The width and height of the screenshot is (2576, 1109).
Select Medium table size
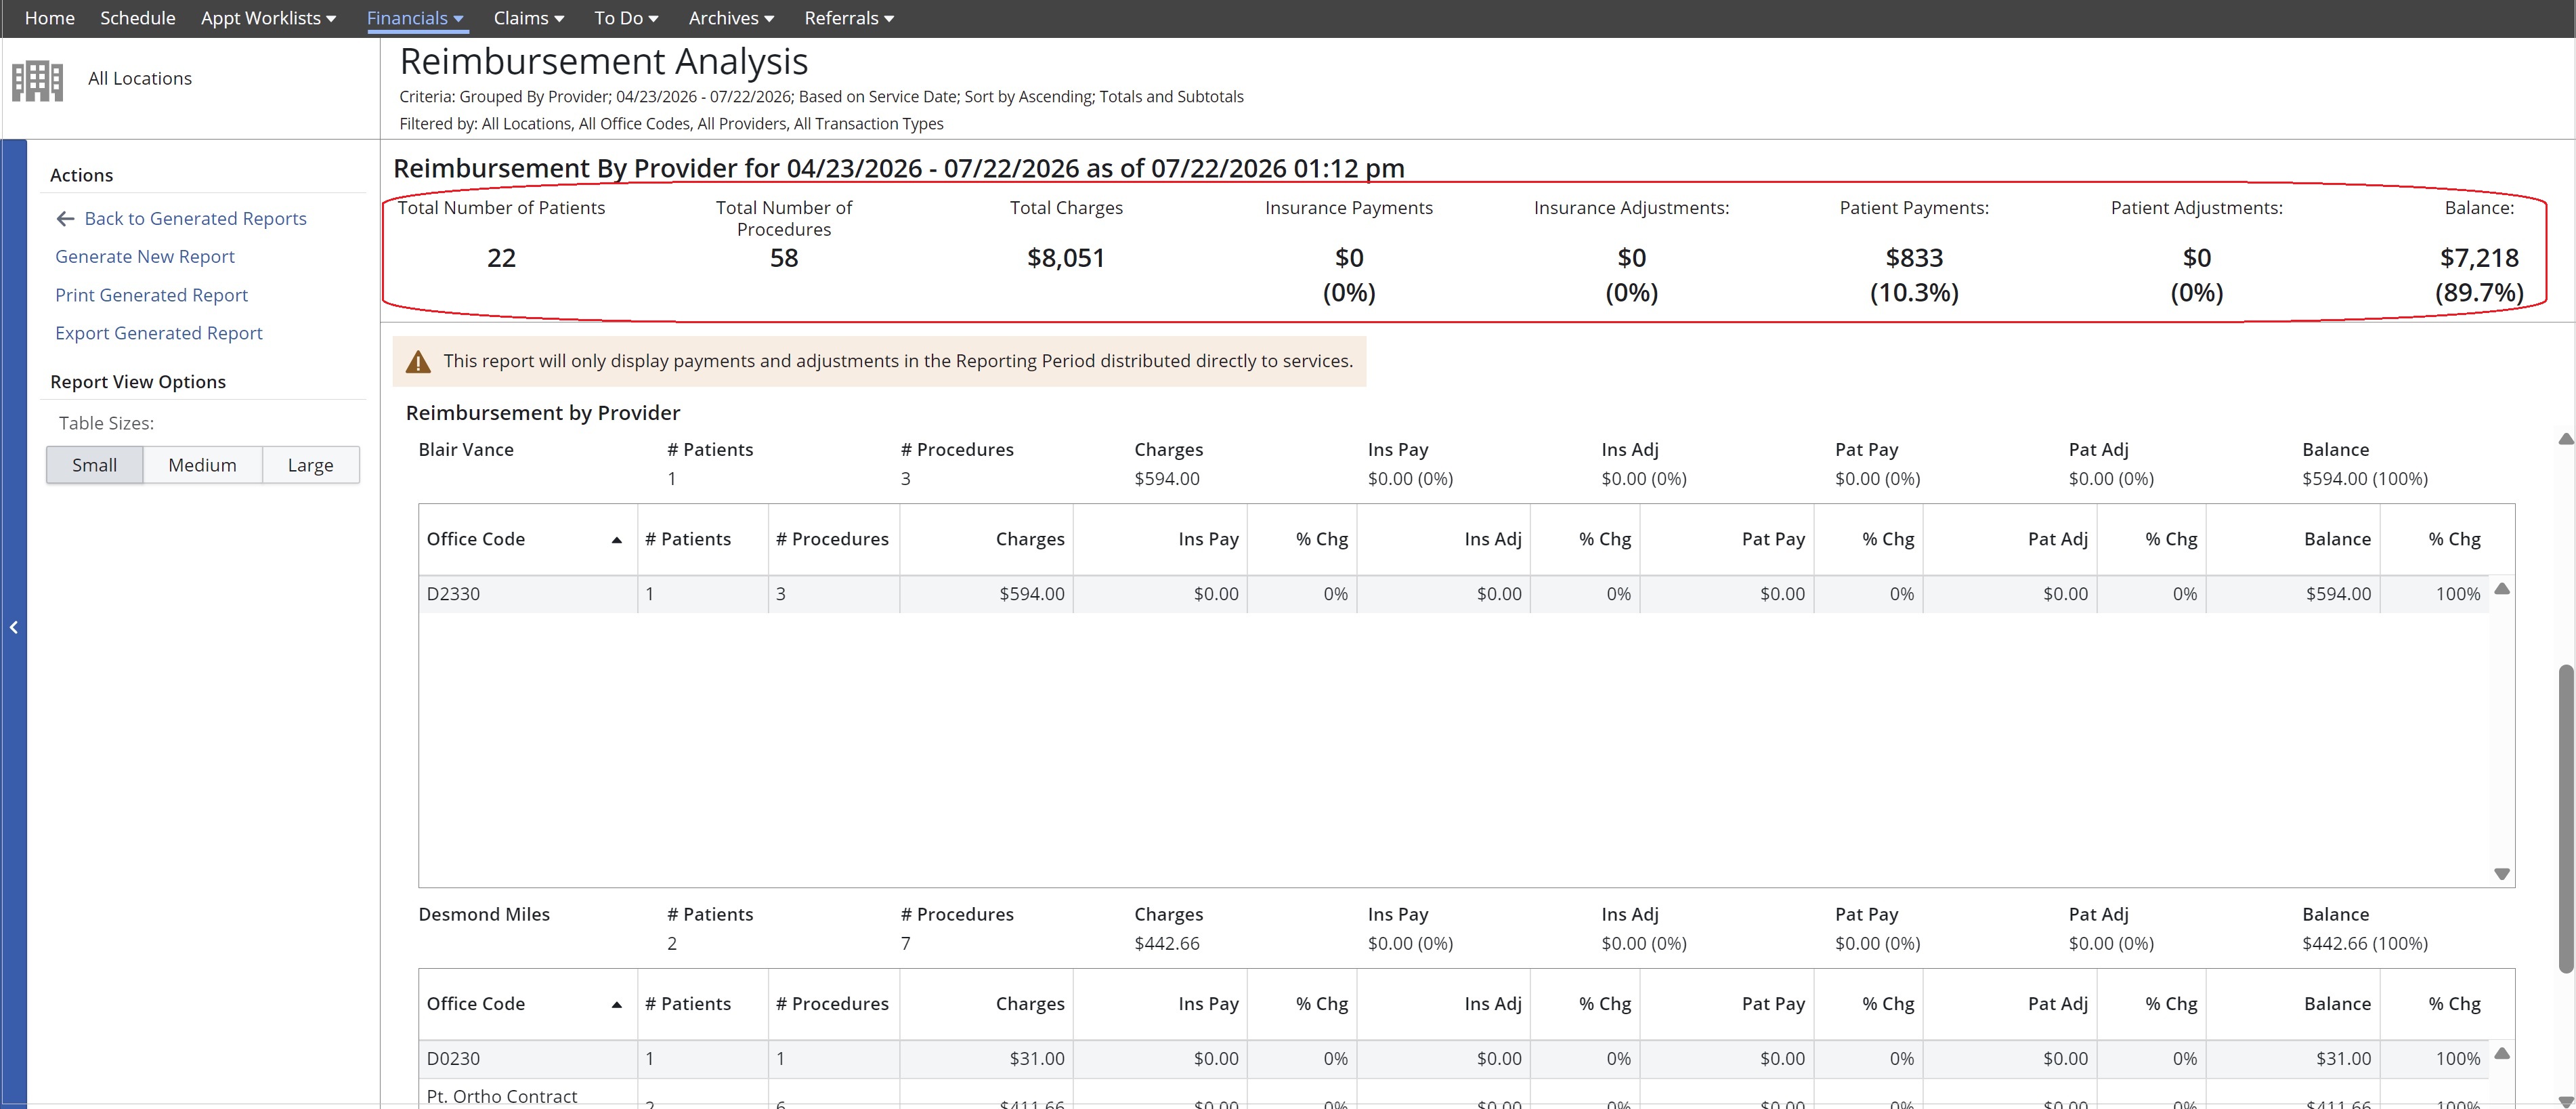pyautogui.click(x=203, y=465)
